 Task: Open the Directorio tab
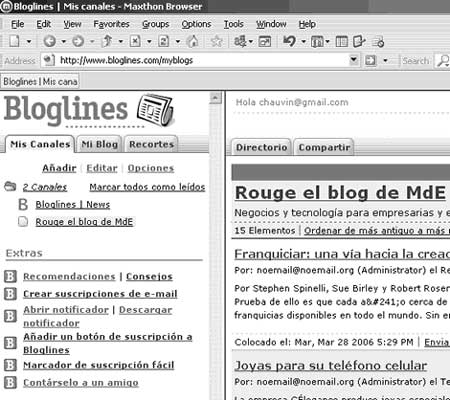[x=261, y=147]
